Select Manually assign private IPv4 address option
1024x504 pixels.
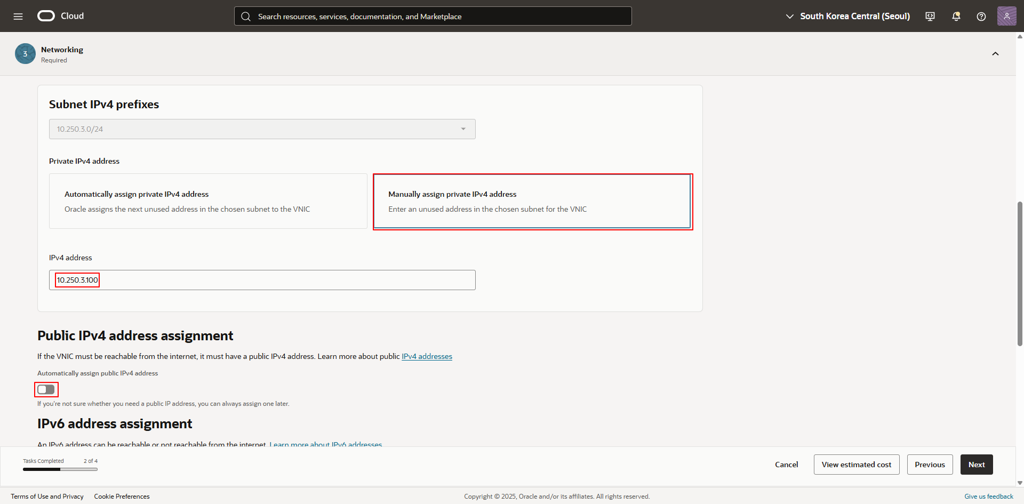coord(532,201)
